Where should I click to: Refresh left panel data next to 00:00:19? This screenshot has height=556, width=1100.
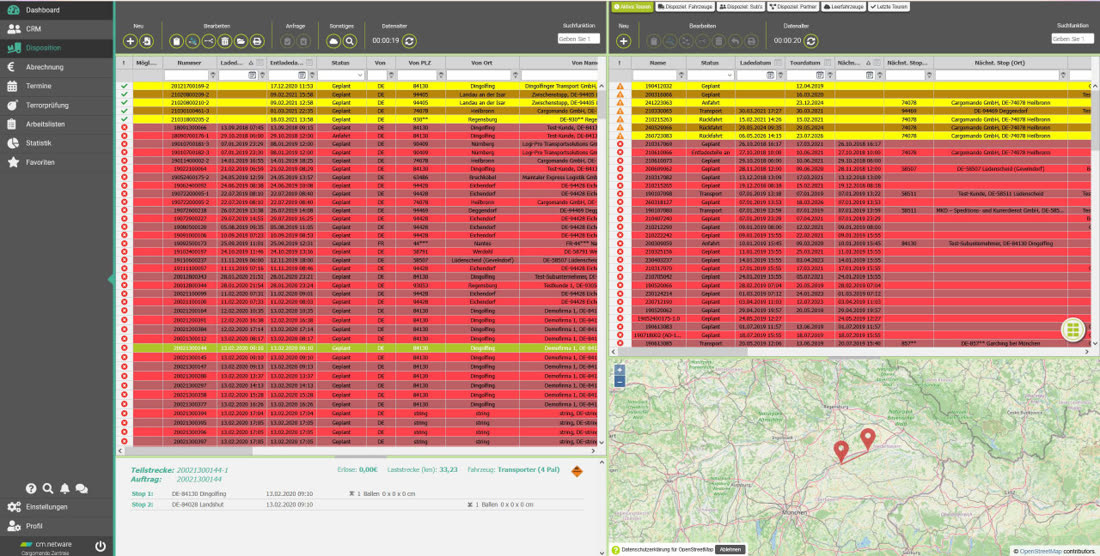pyautogui.click(x=409, y=41)
